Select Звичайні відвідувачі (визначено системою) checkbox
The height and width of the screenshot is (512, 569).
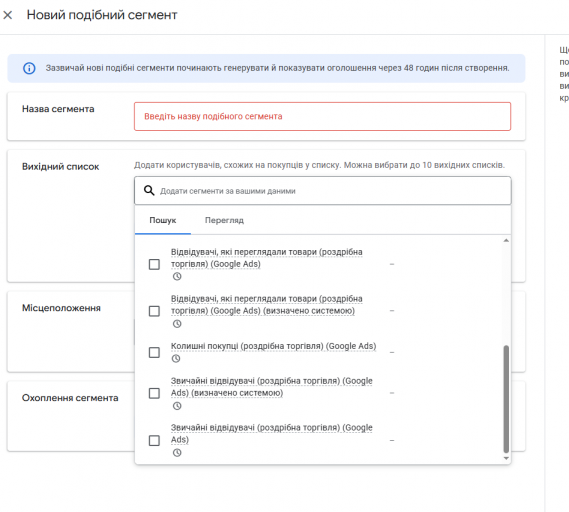pos(154,393)
